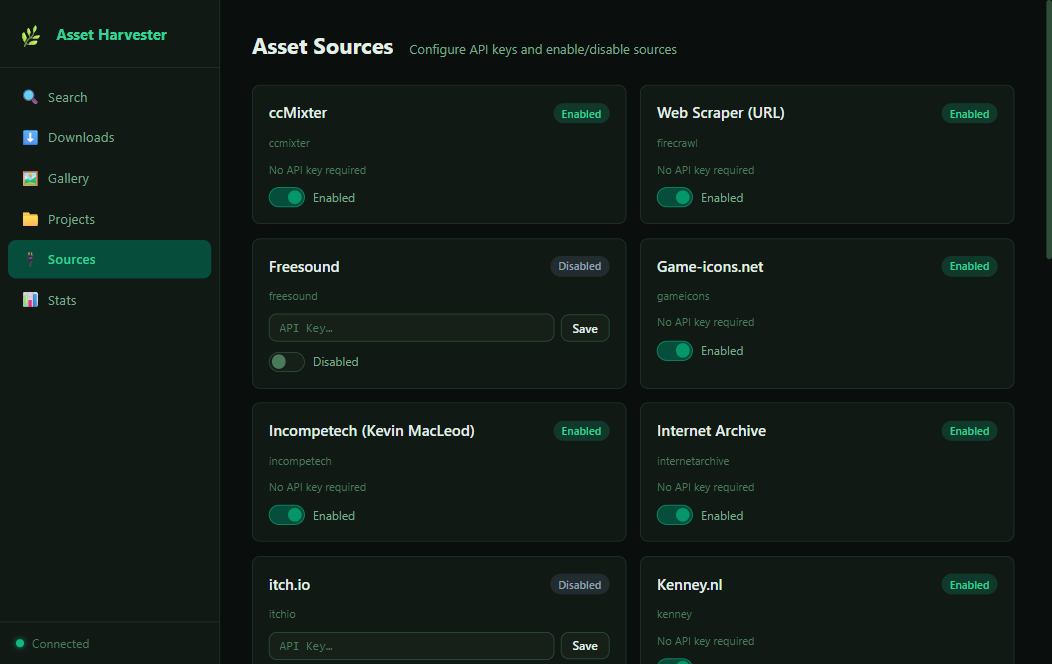Click the 'incompetech' source identifier

(x=300, y=461)
